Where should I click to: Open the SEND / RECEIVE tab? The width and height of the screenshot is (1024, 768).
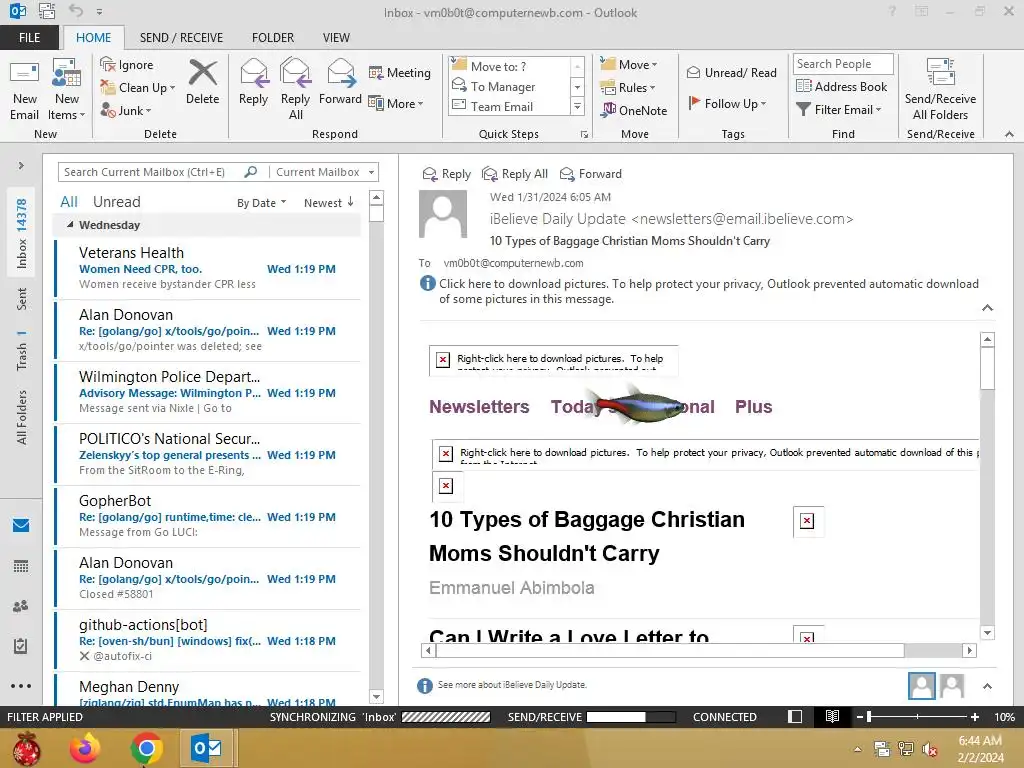(181, 37)
